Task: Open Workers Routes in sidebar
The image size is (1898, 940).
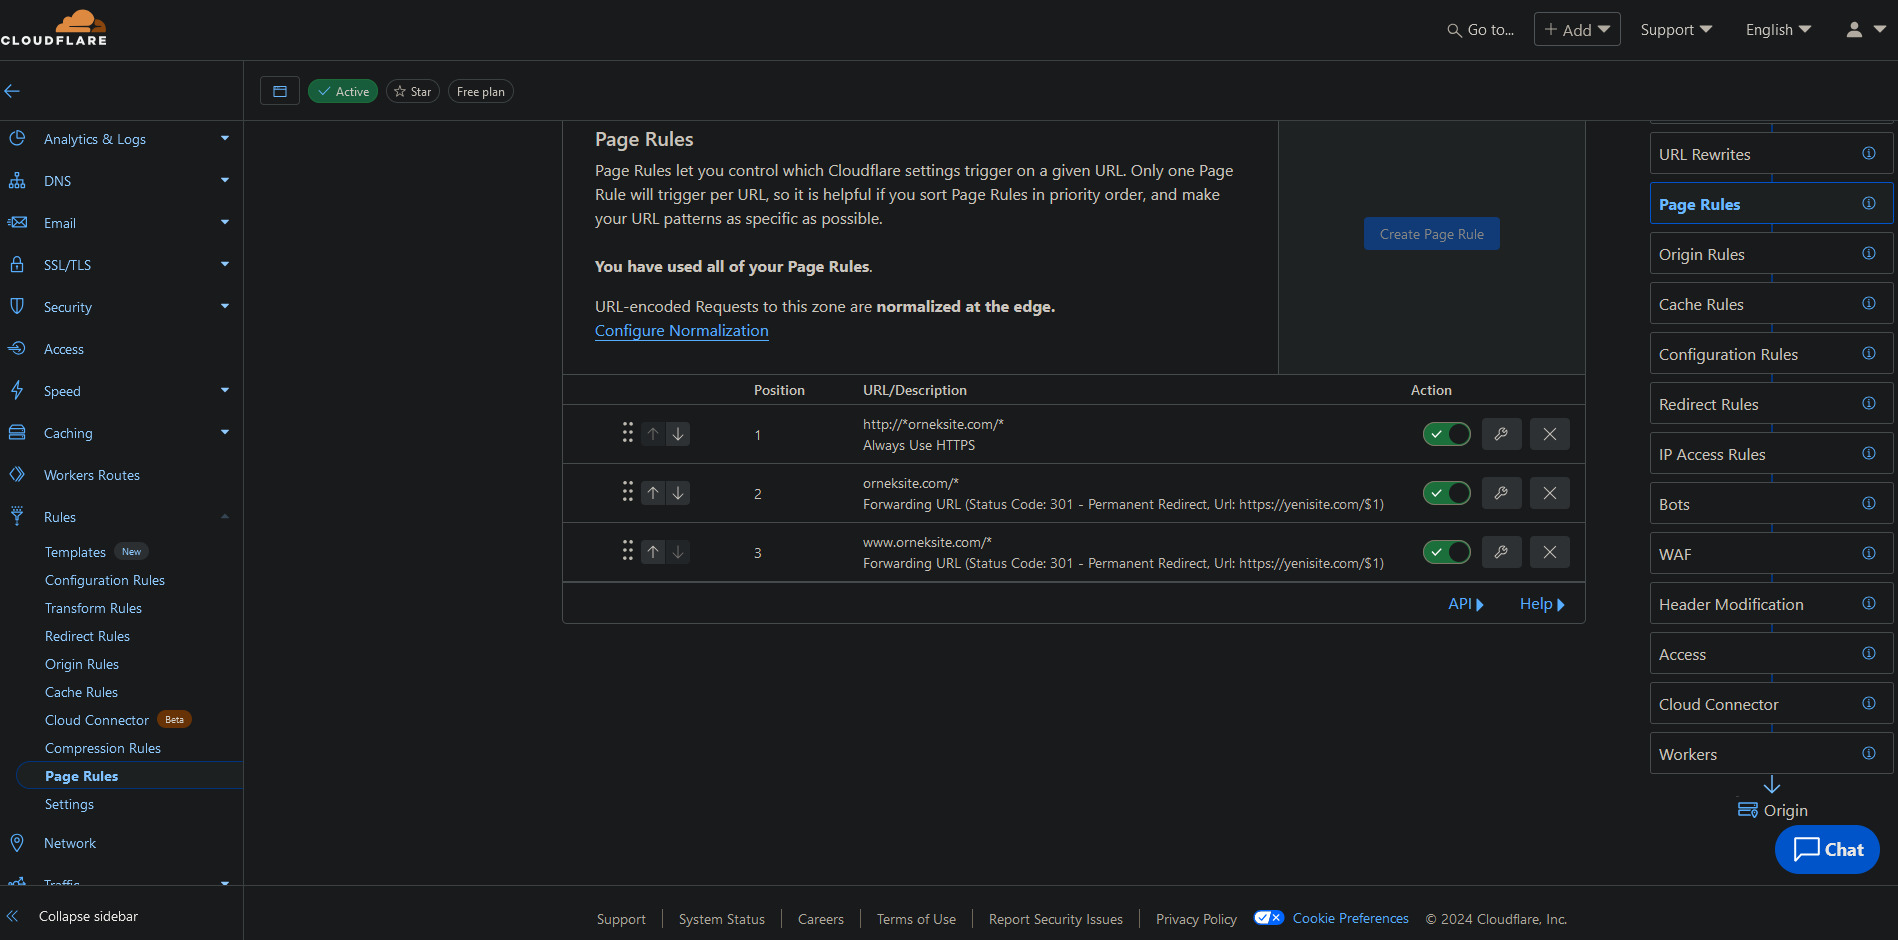Action: click(x=92, y=475)
